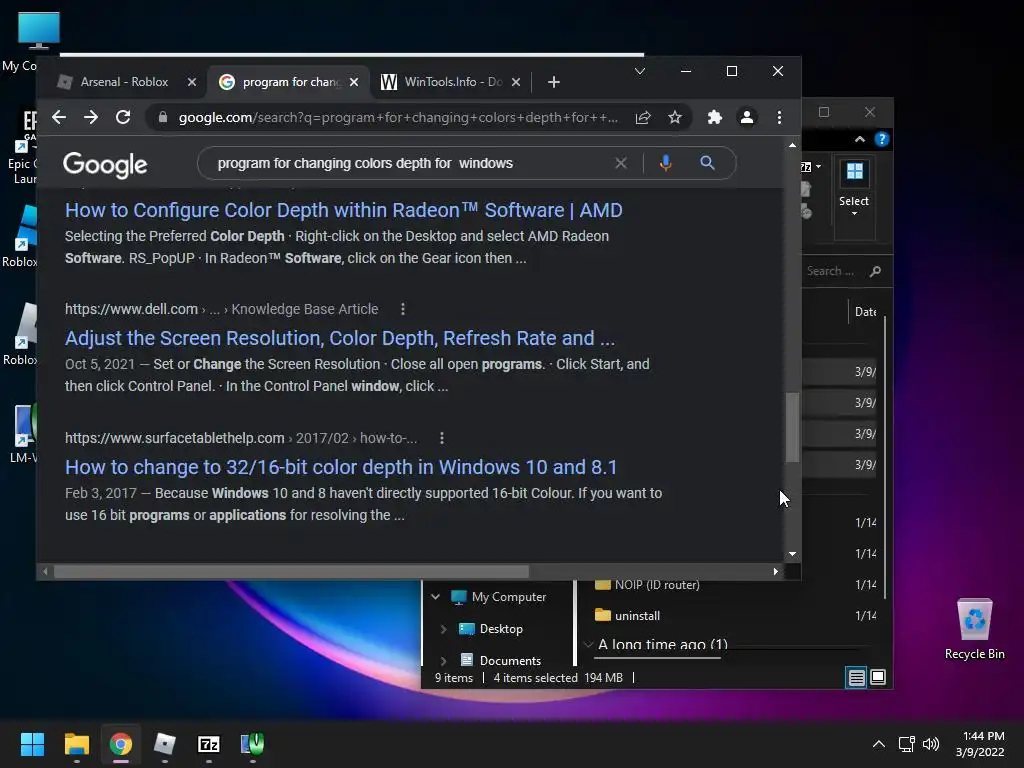Click the horizontal scrollbar thumb in Chrome
This screenshot has height=768, width=1024.
click(291, 571)
